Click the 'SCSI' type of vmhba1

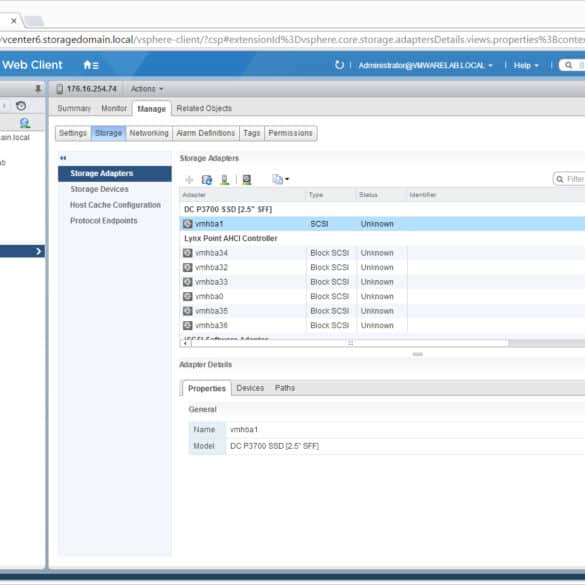[x=319, y=224]
